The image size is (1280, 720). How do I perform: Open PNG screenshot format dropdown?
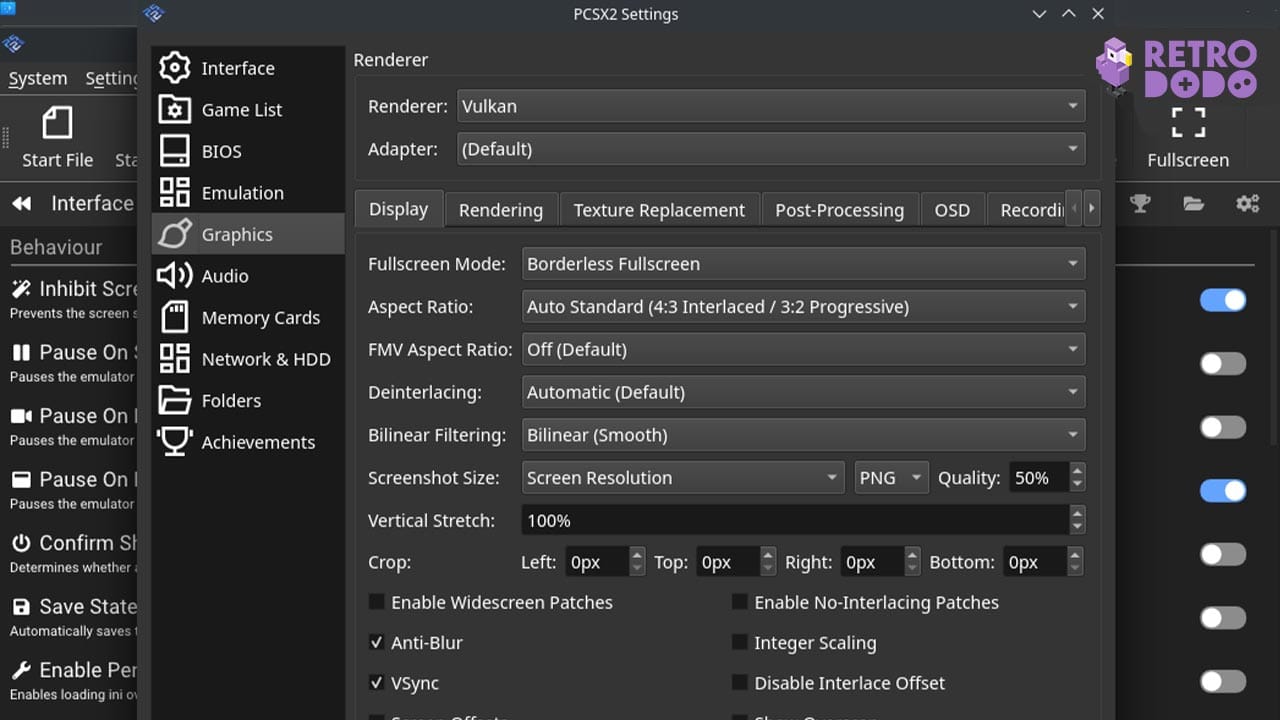click(891, 478)
